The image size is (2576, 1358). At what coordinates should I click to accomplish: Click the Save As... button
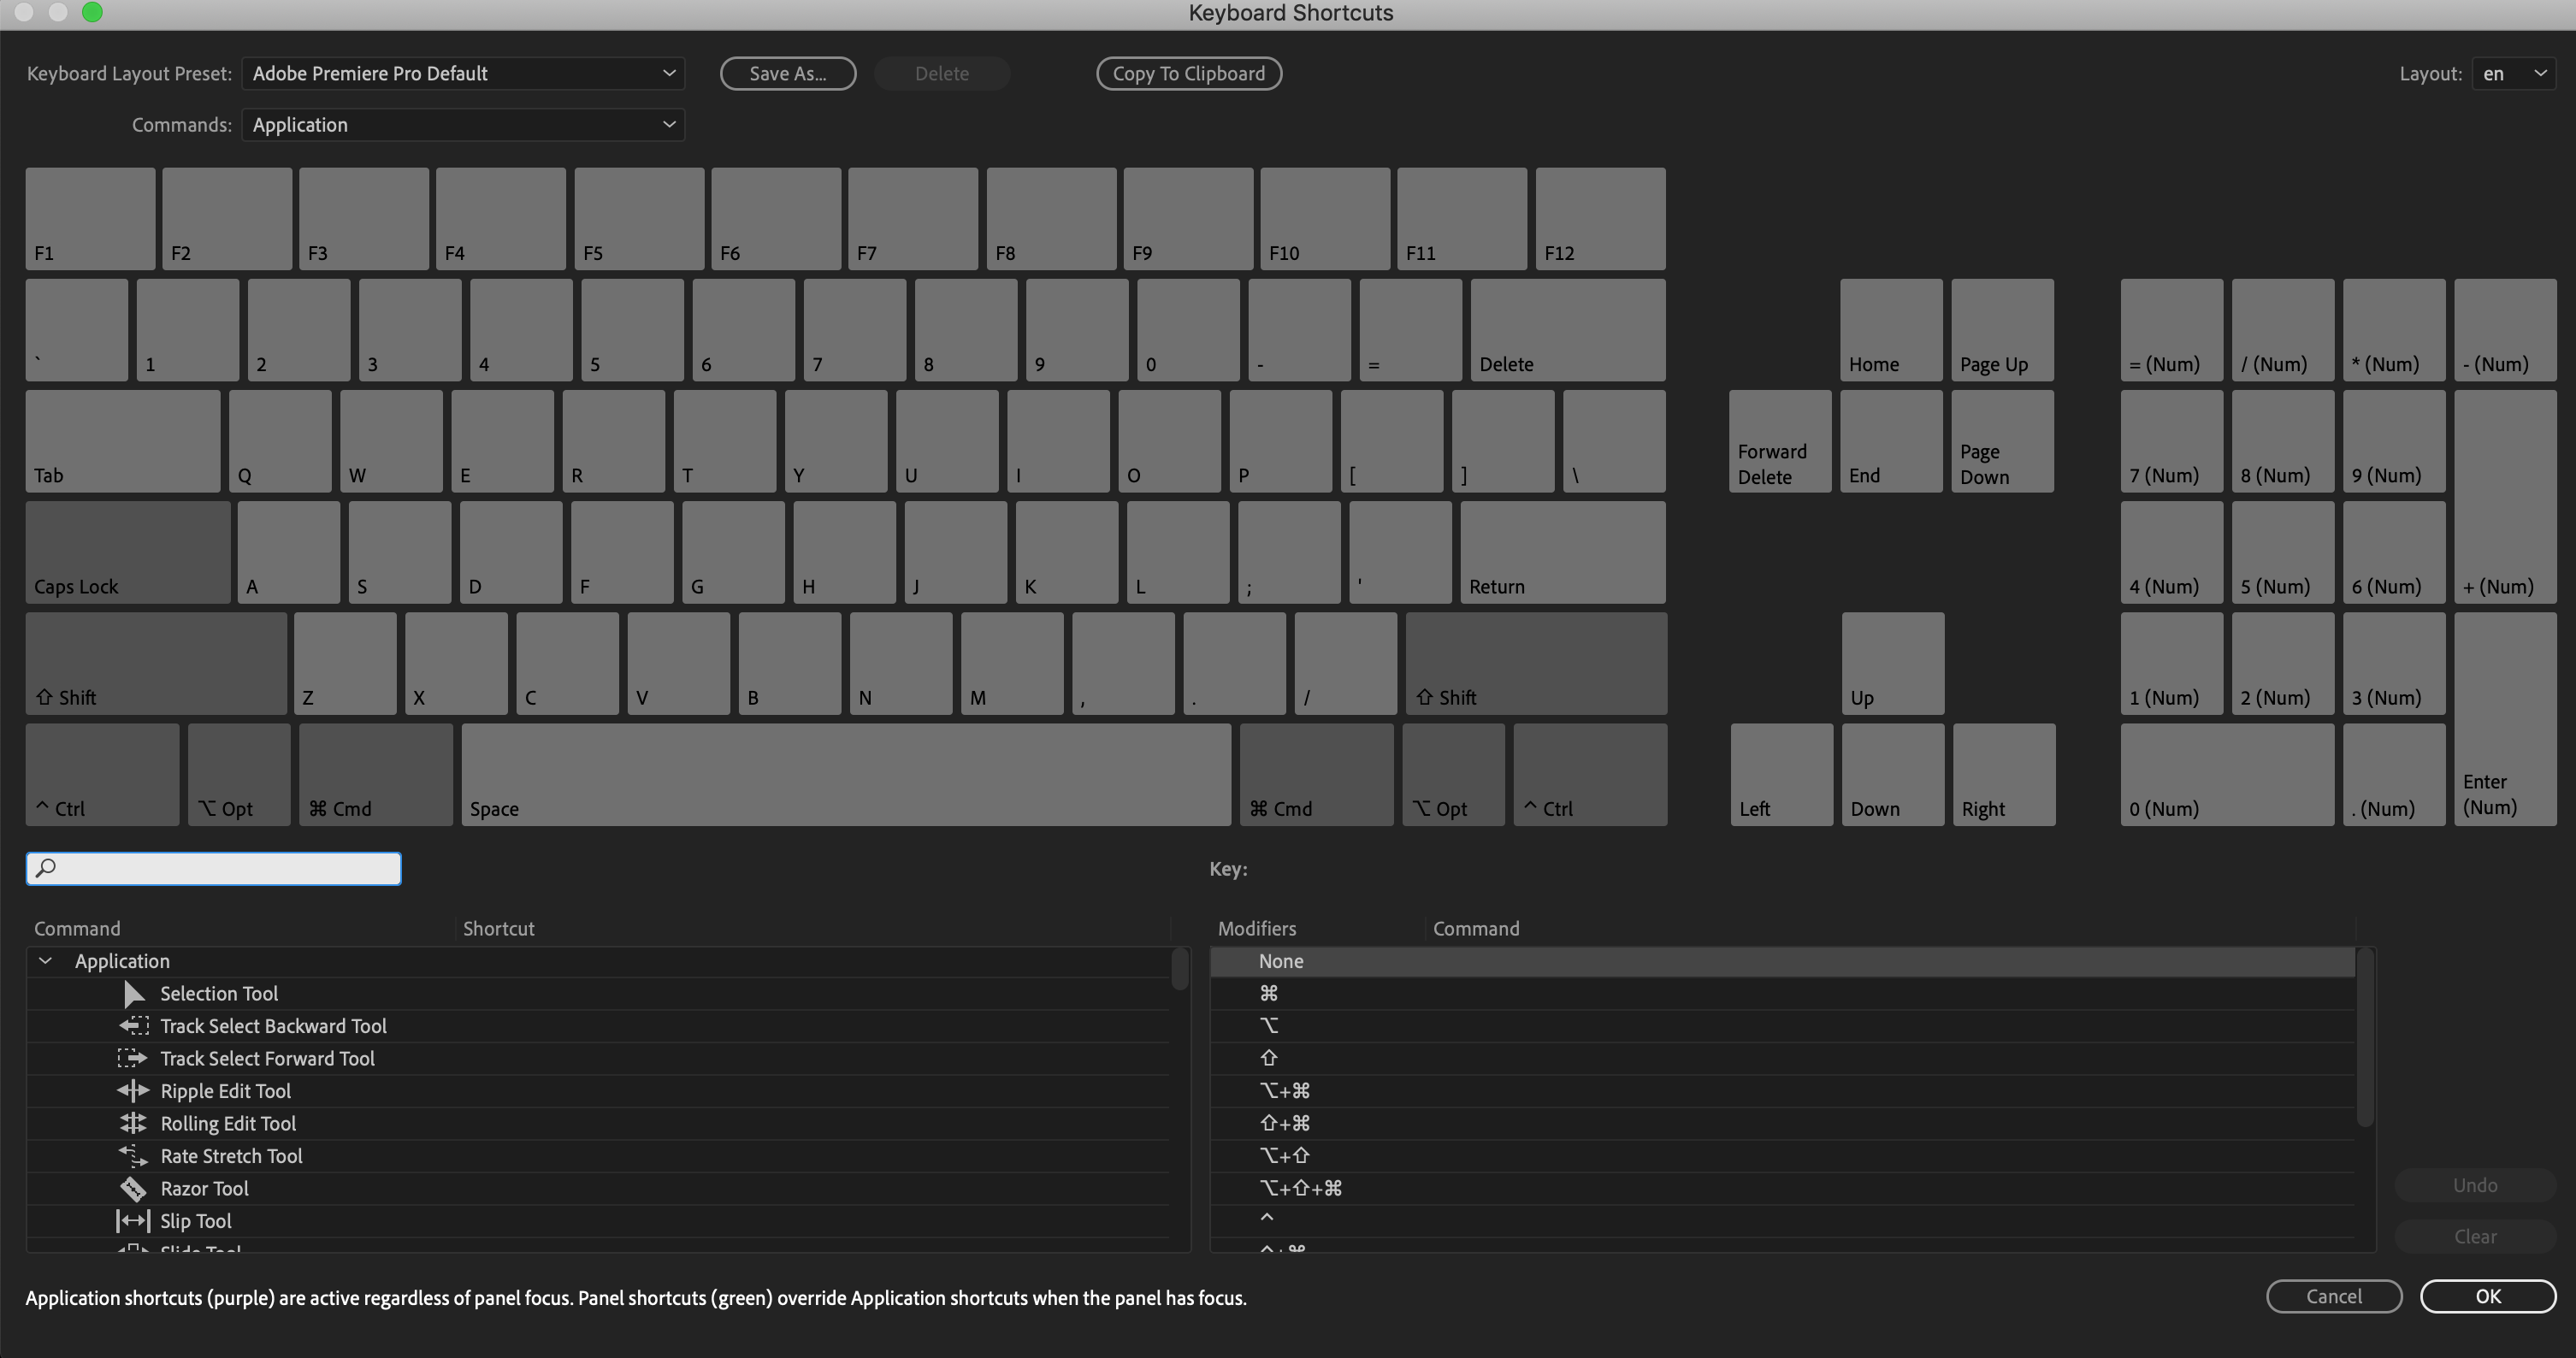788,74
